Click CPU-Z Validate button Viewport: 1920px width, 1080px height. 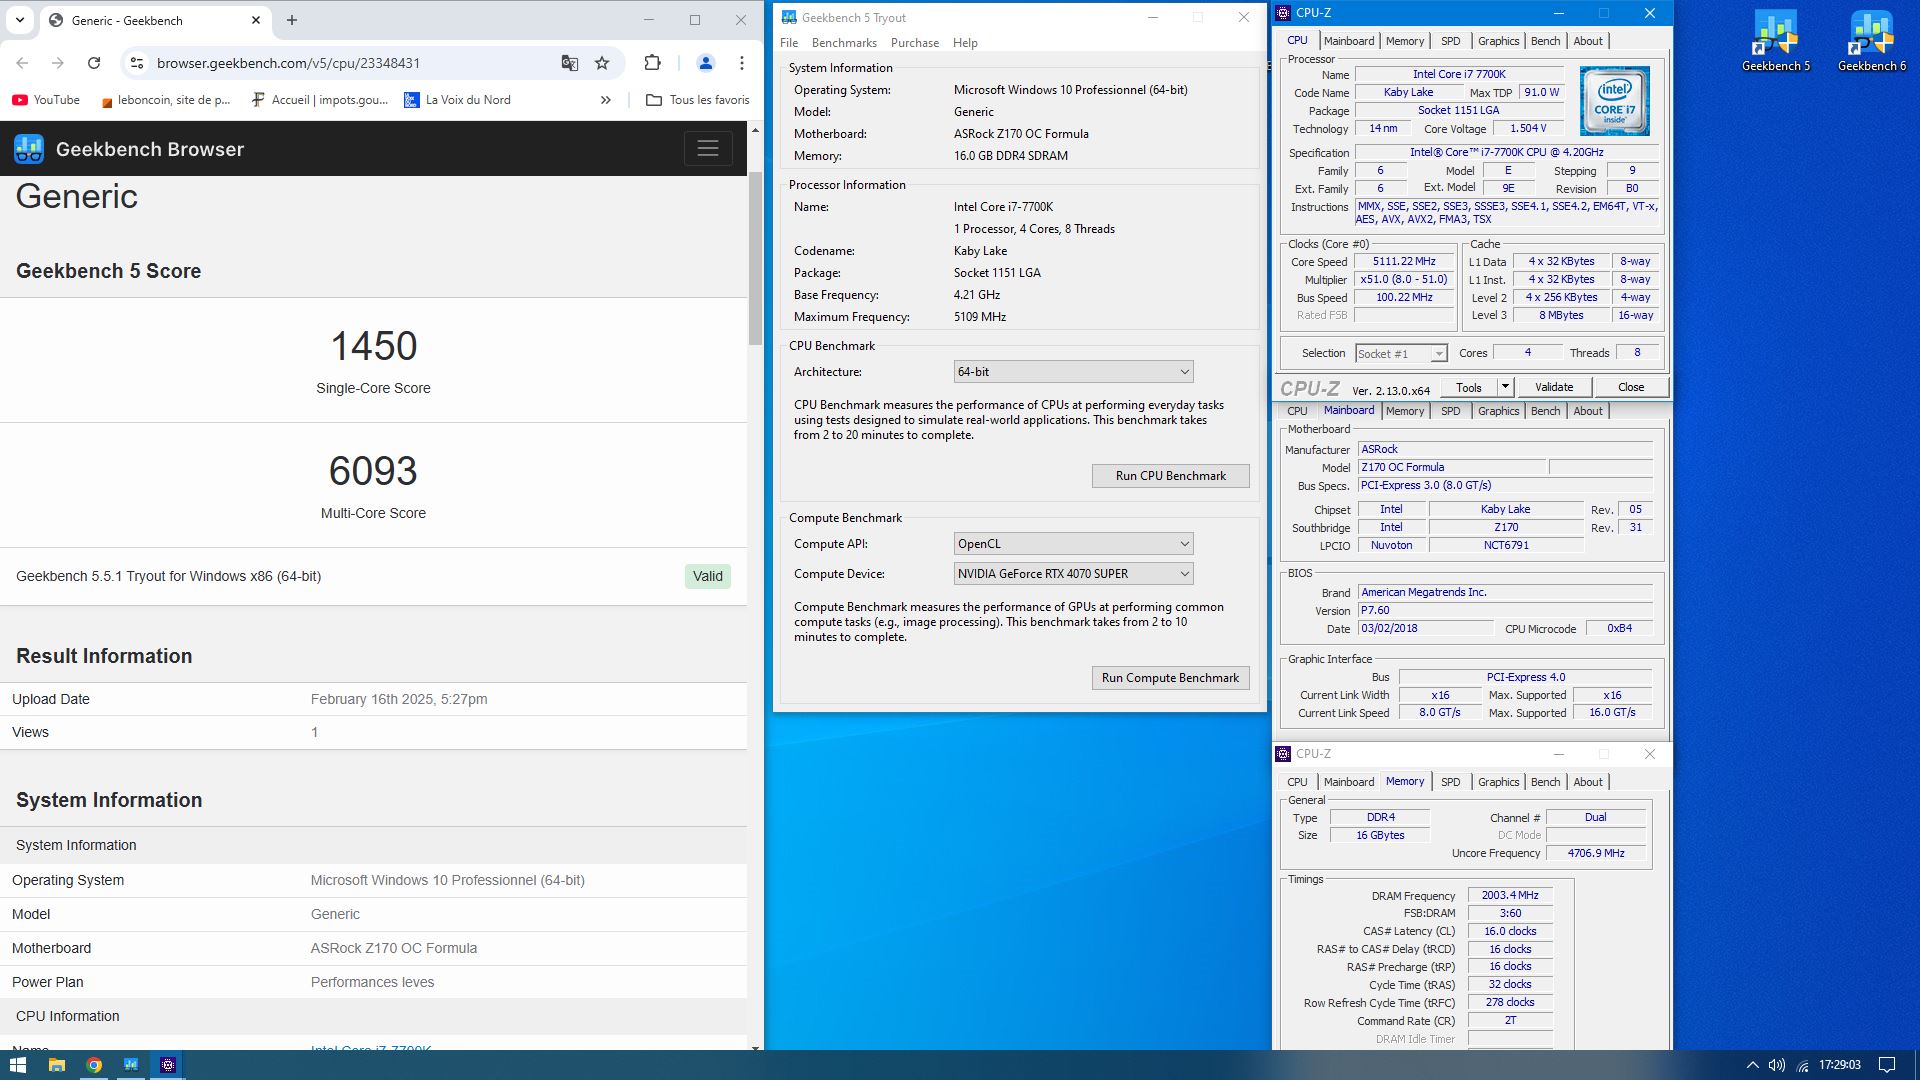(x=1554, y=387)
